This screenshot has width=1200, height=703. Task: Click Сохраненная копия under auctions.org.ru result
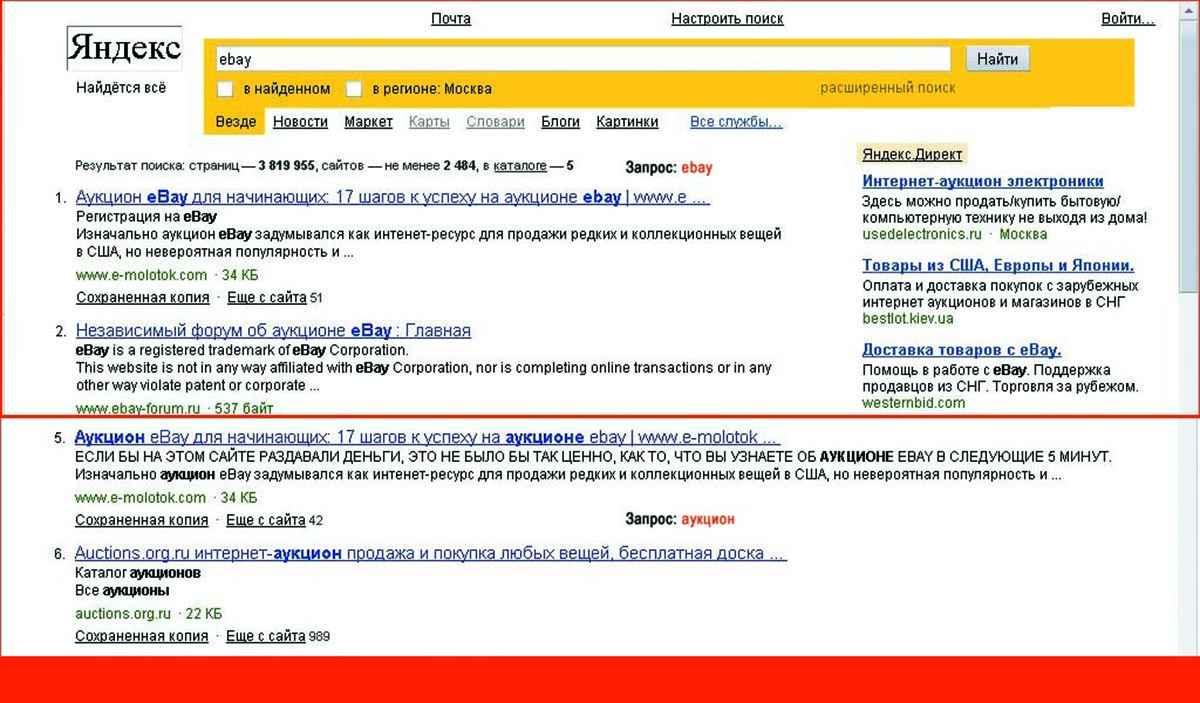142,636
